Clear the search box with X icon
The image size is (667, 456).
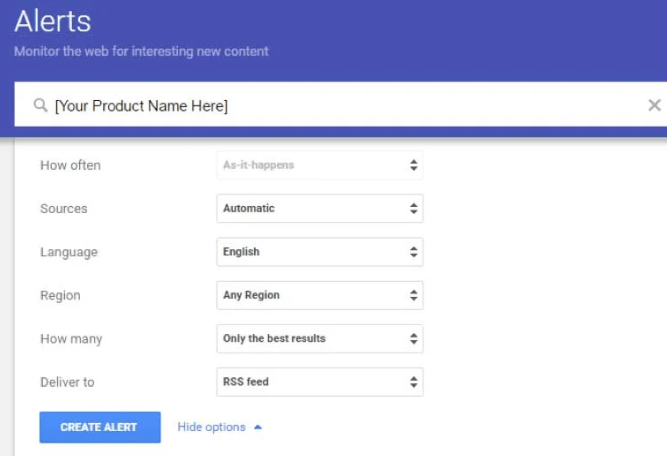[x=654, y=105]
